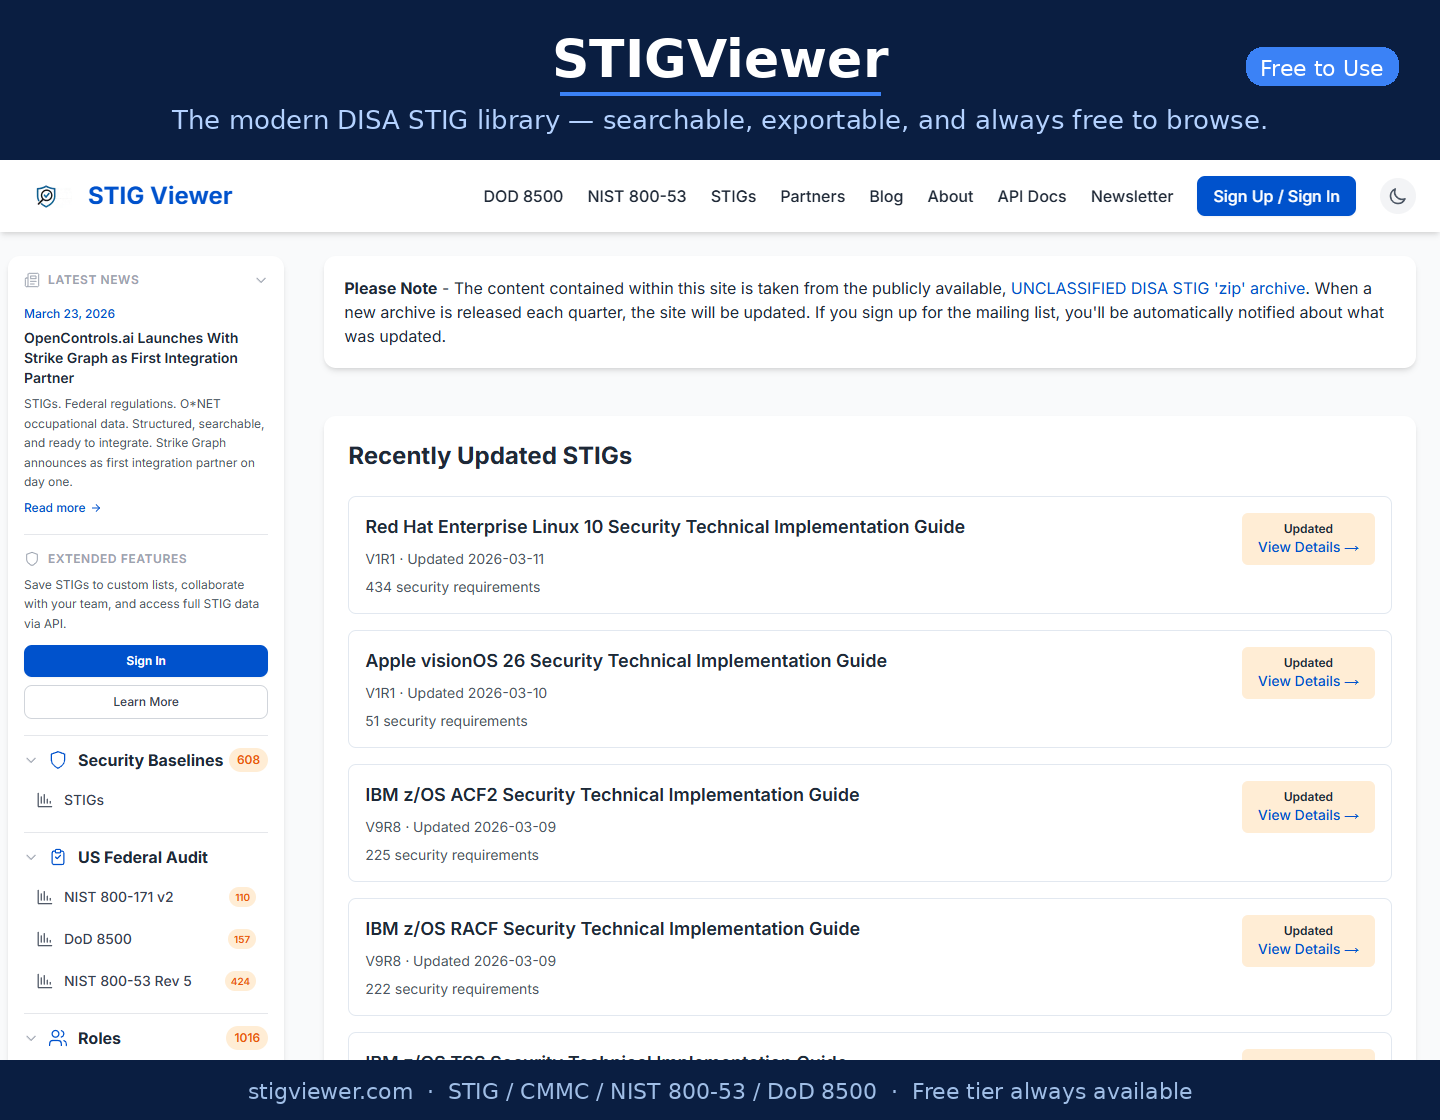Image resolution: width=1440 pixels, height=1120 pixels.
Task: Select DoD 8500 in the sidebar
Action: click(x=98, y=939)
